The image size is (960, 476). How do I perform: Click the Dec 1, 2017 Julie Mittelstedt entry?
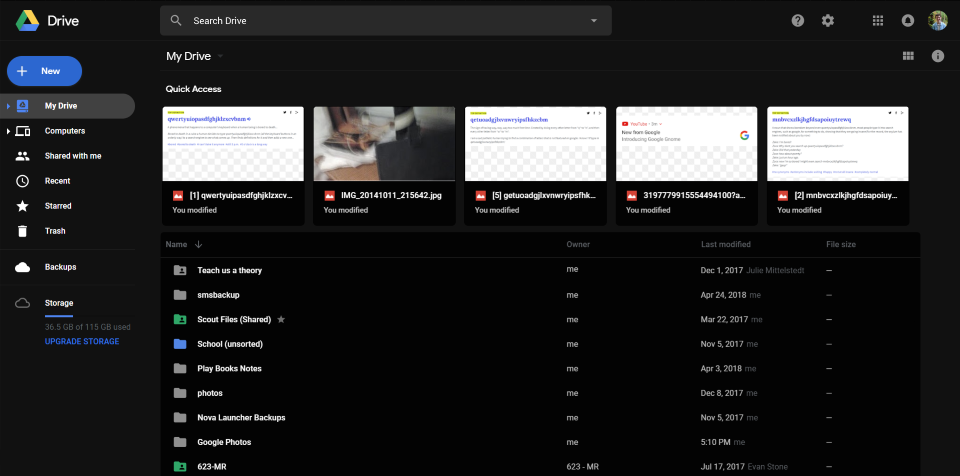pos(752,270)
